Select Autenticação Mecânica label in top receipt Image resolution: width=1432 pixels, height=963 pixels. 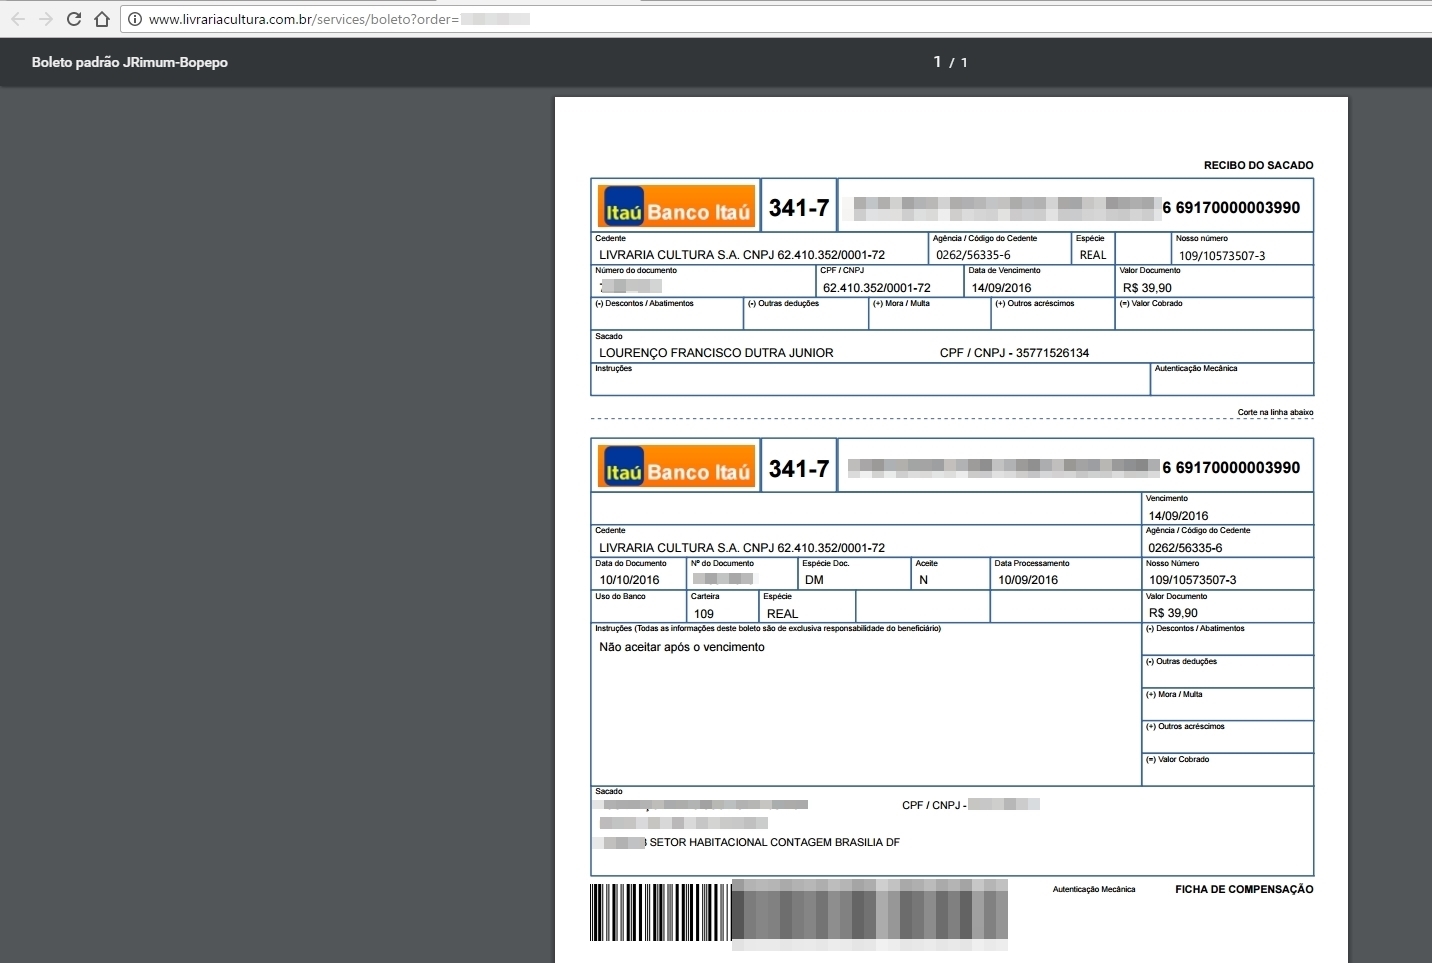[1196, 368]
